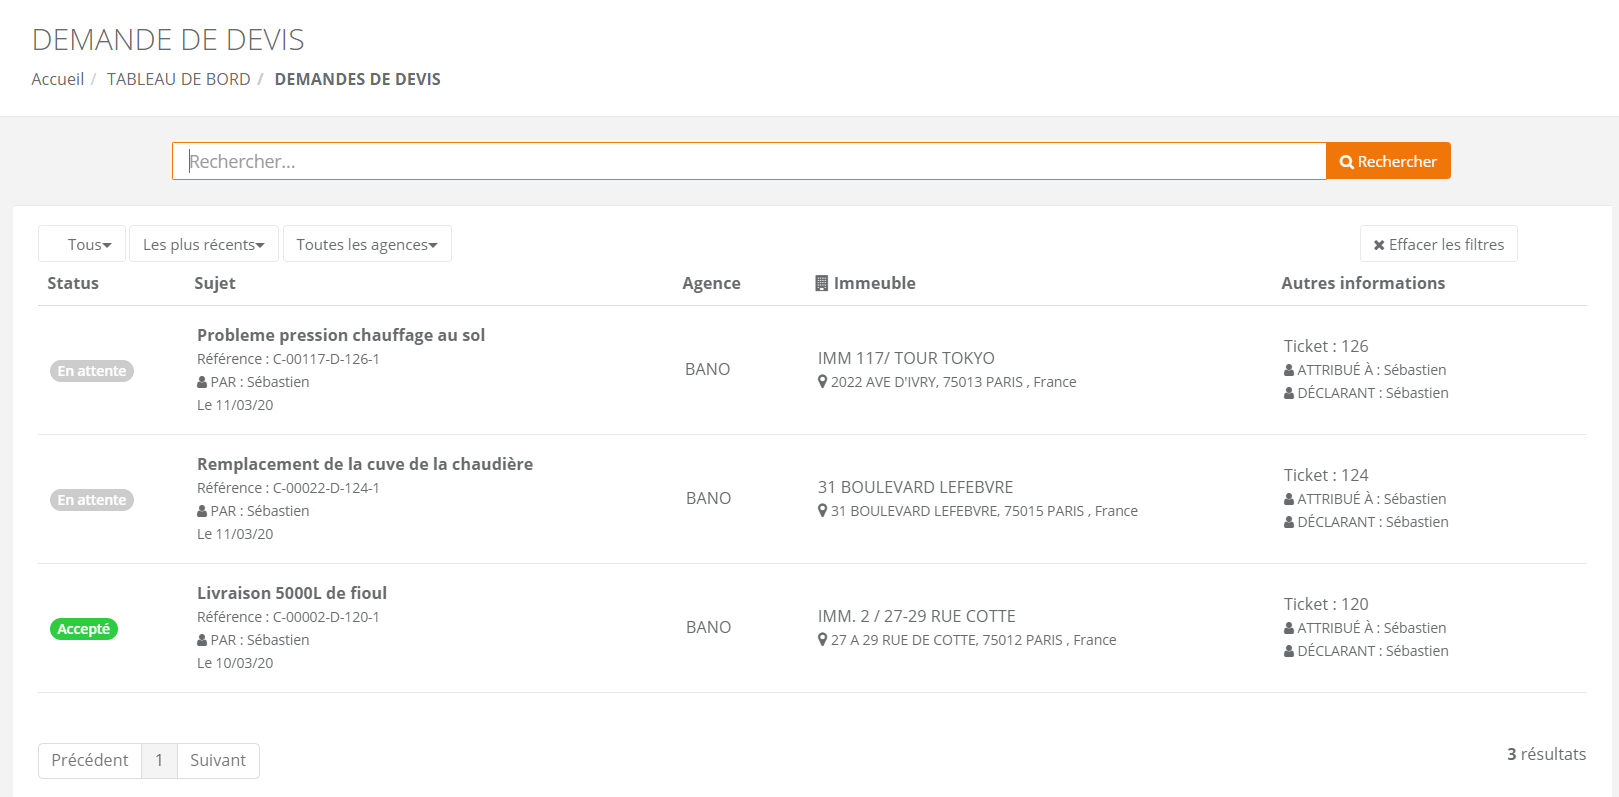Select page 1 in pagination
Viewport: 1619px width, 797px height.
[159, 760]
